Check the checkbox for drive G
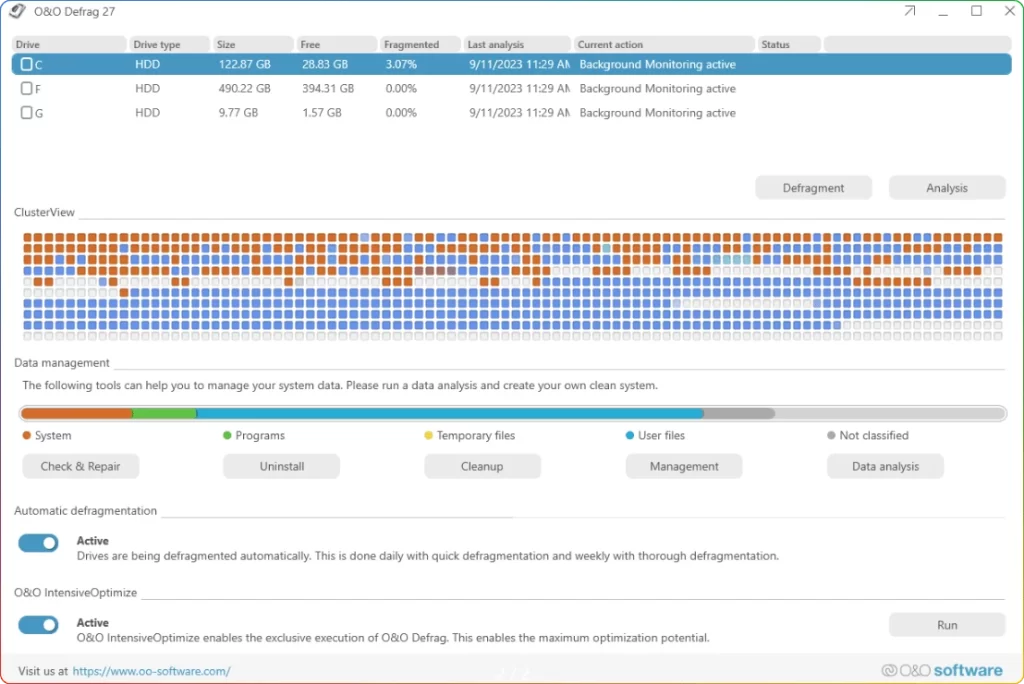The image size is (1024, 684). coord(25,112)
